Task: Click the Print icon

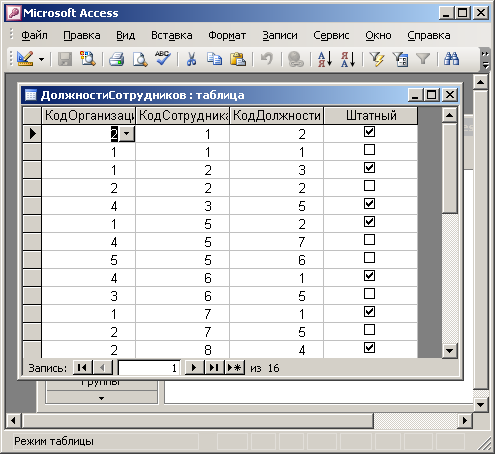Action: 117,59
